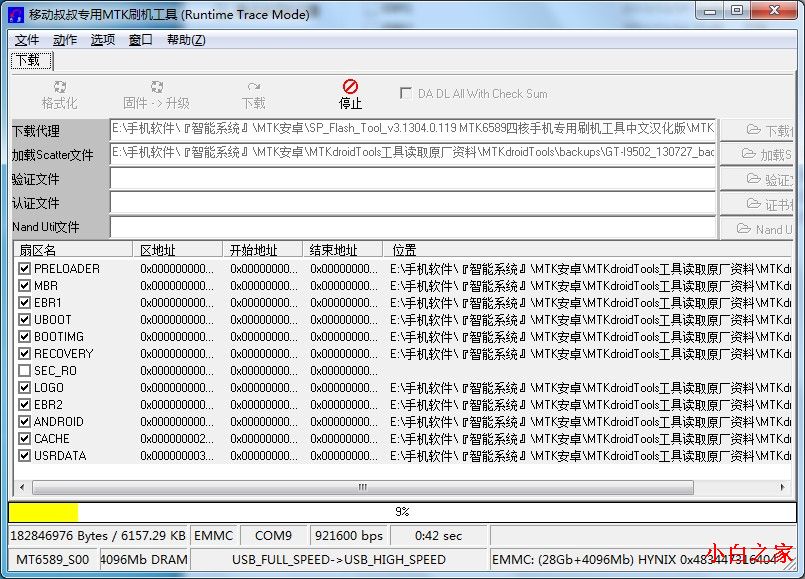This screenshot has width=805, height=579.
Task: Uncheck the EBR1 partition checkbox
Action: pyautogui.click(x=24, y=302)
